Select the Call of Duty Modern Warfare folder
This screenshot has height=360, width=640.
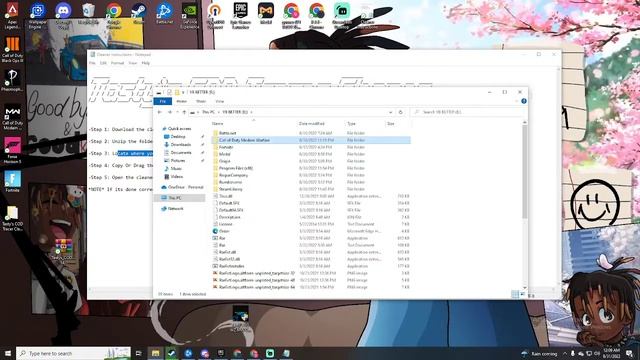point(311,140)
